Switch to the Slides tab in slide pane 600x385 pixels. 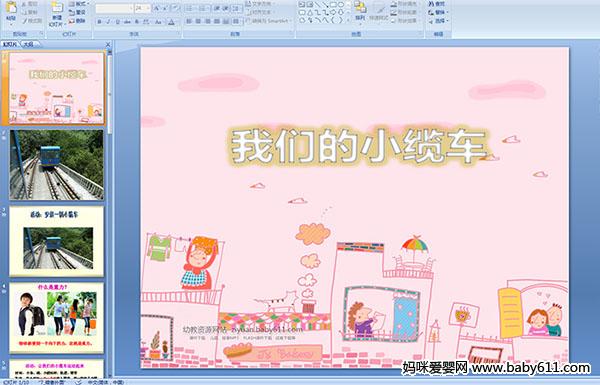tap(10, 44)
